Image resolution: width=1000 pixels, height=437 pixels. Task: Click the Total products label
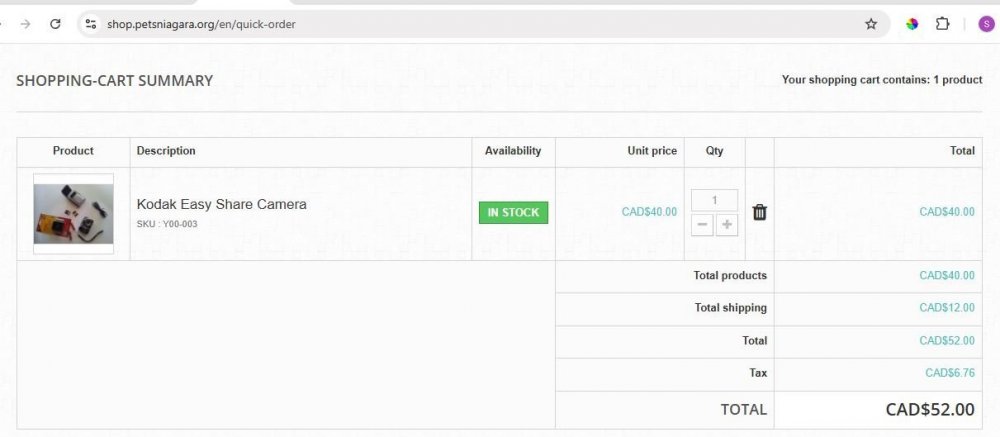[730, 276]
